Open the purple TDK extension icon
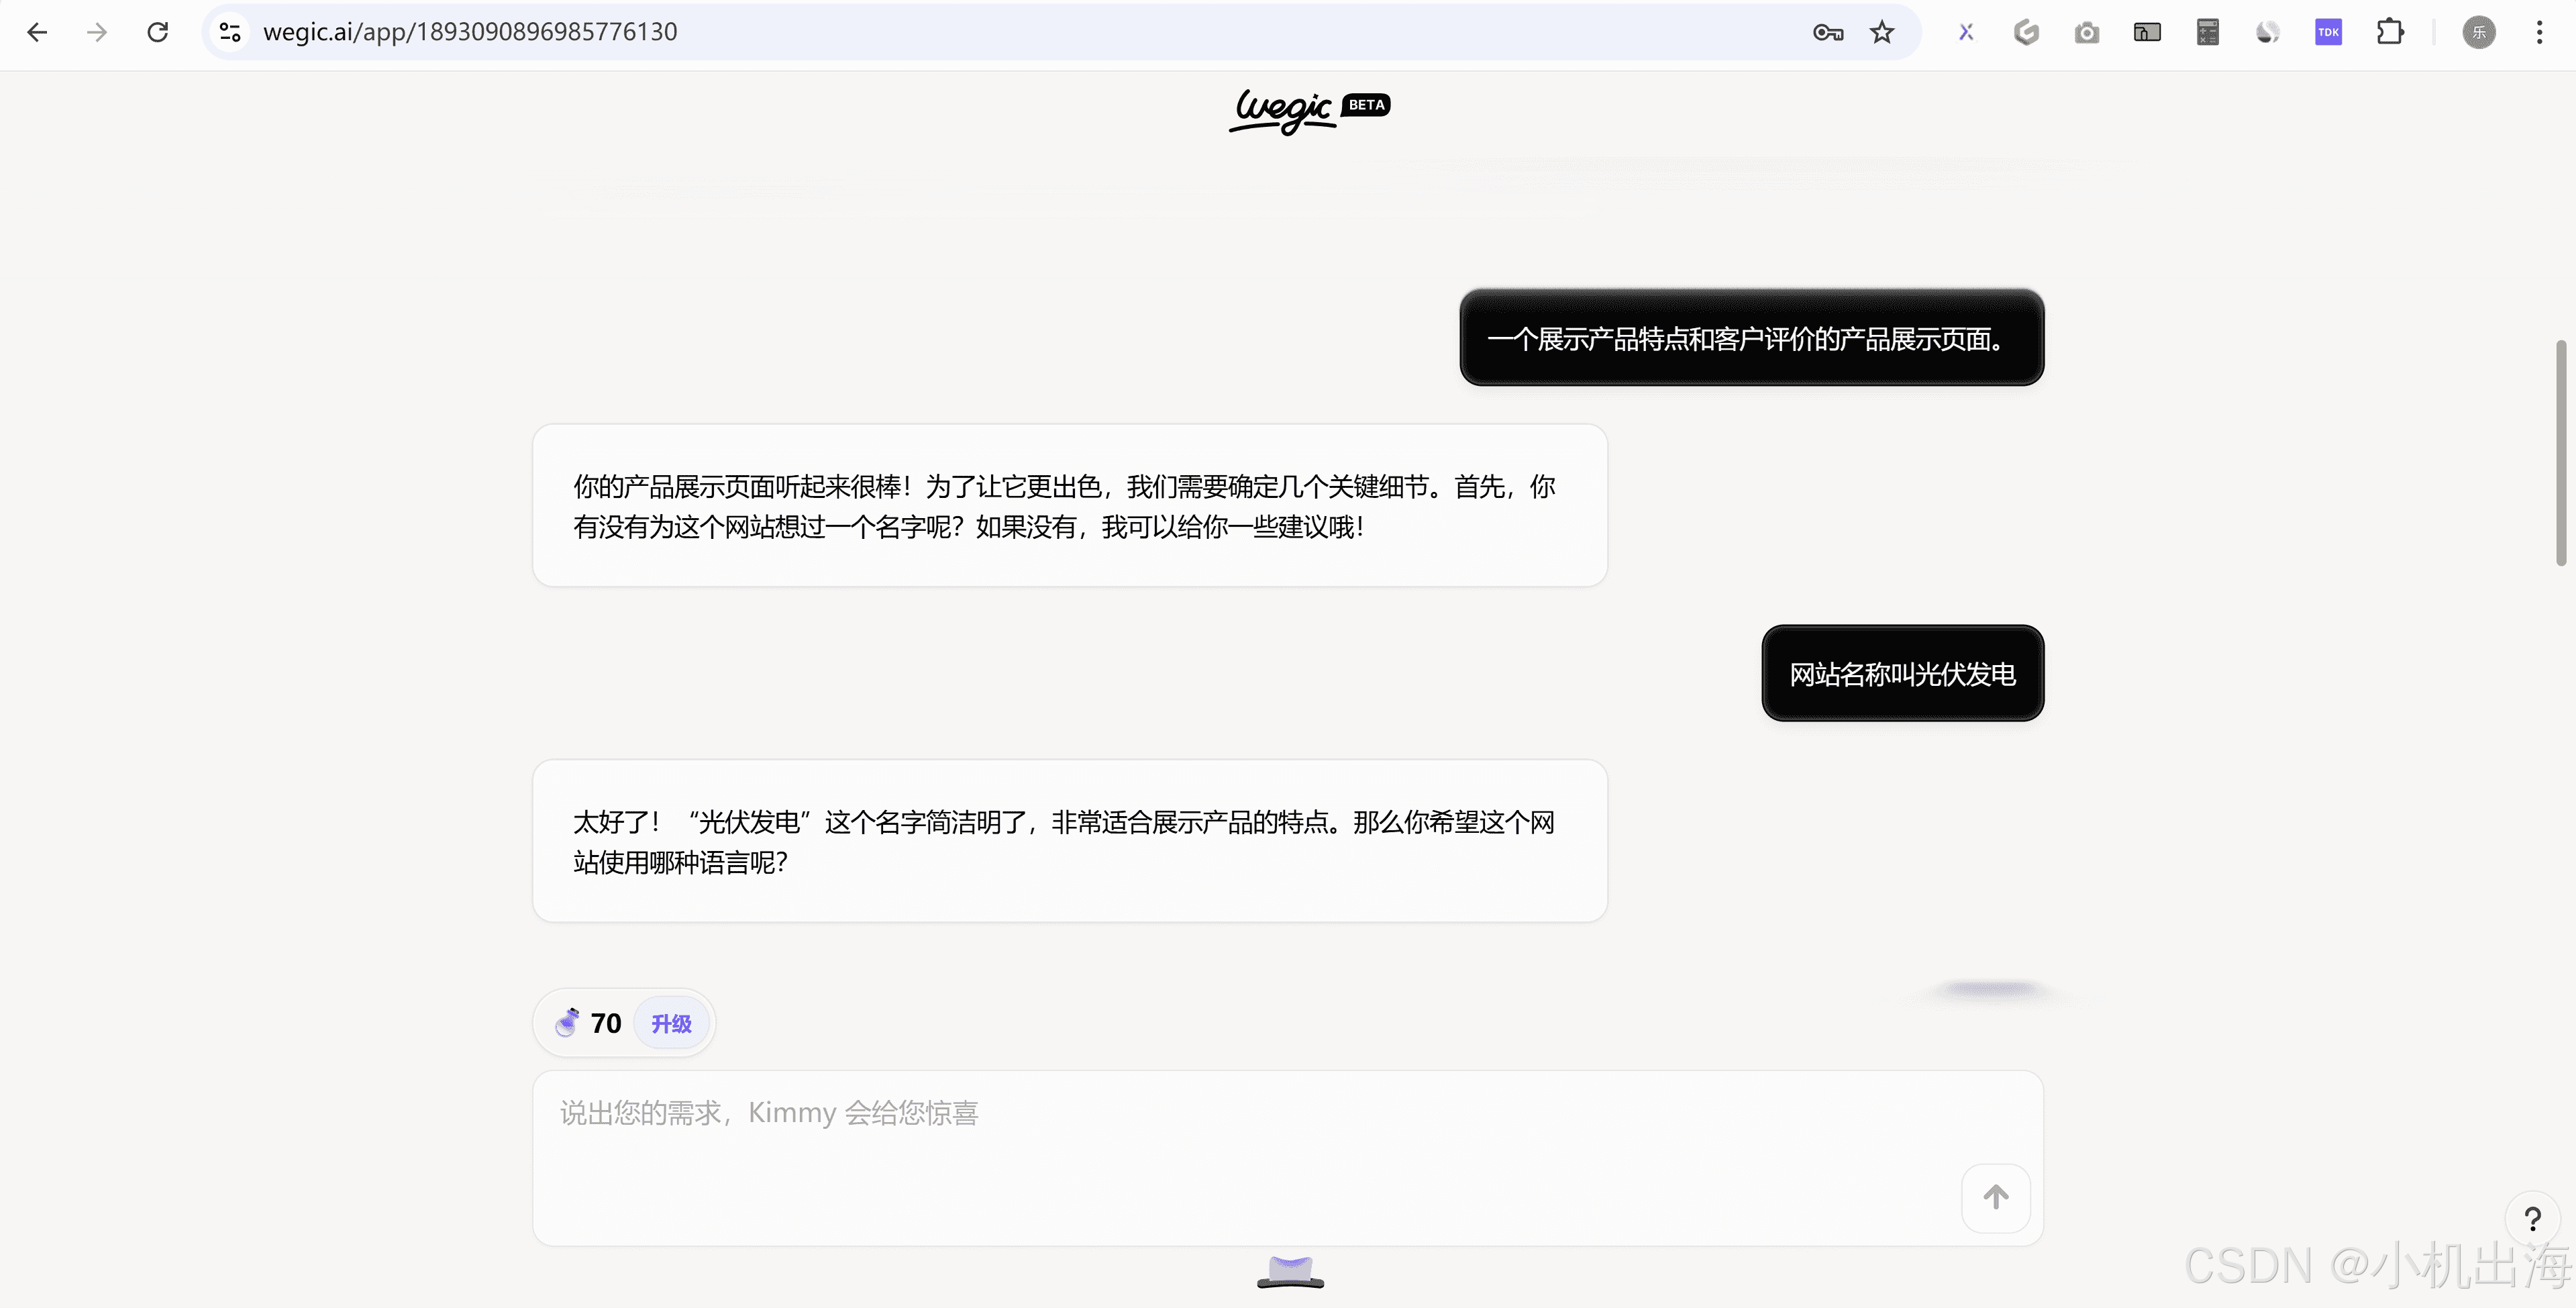The width and height of the screenshot is (2576, 1308). pyautogui.click(x=2329, y=32)
